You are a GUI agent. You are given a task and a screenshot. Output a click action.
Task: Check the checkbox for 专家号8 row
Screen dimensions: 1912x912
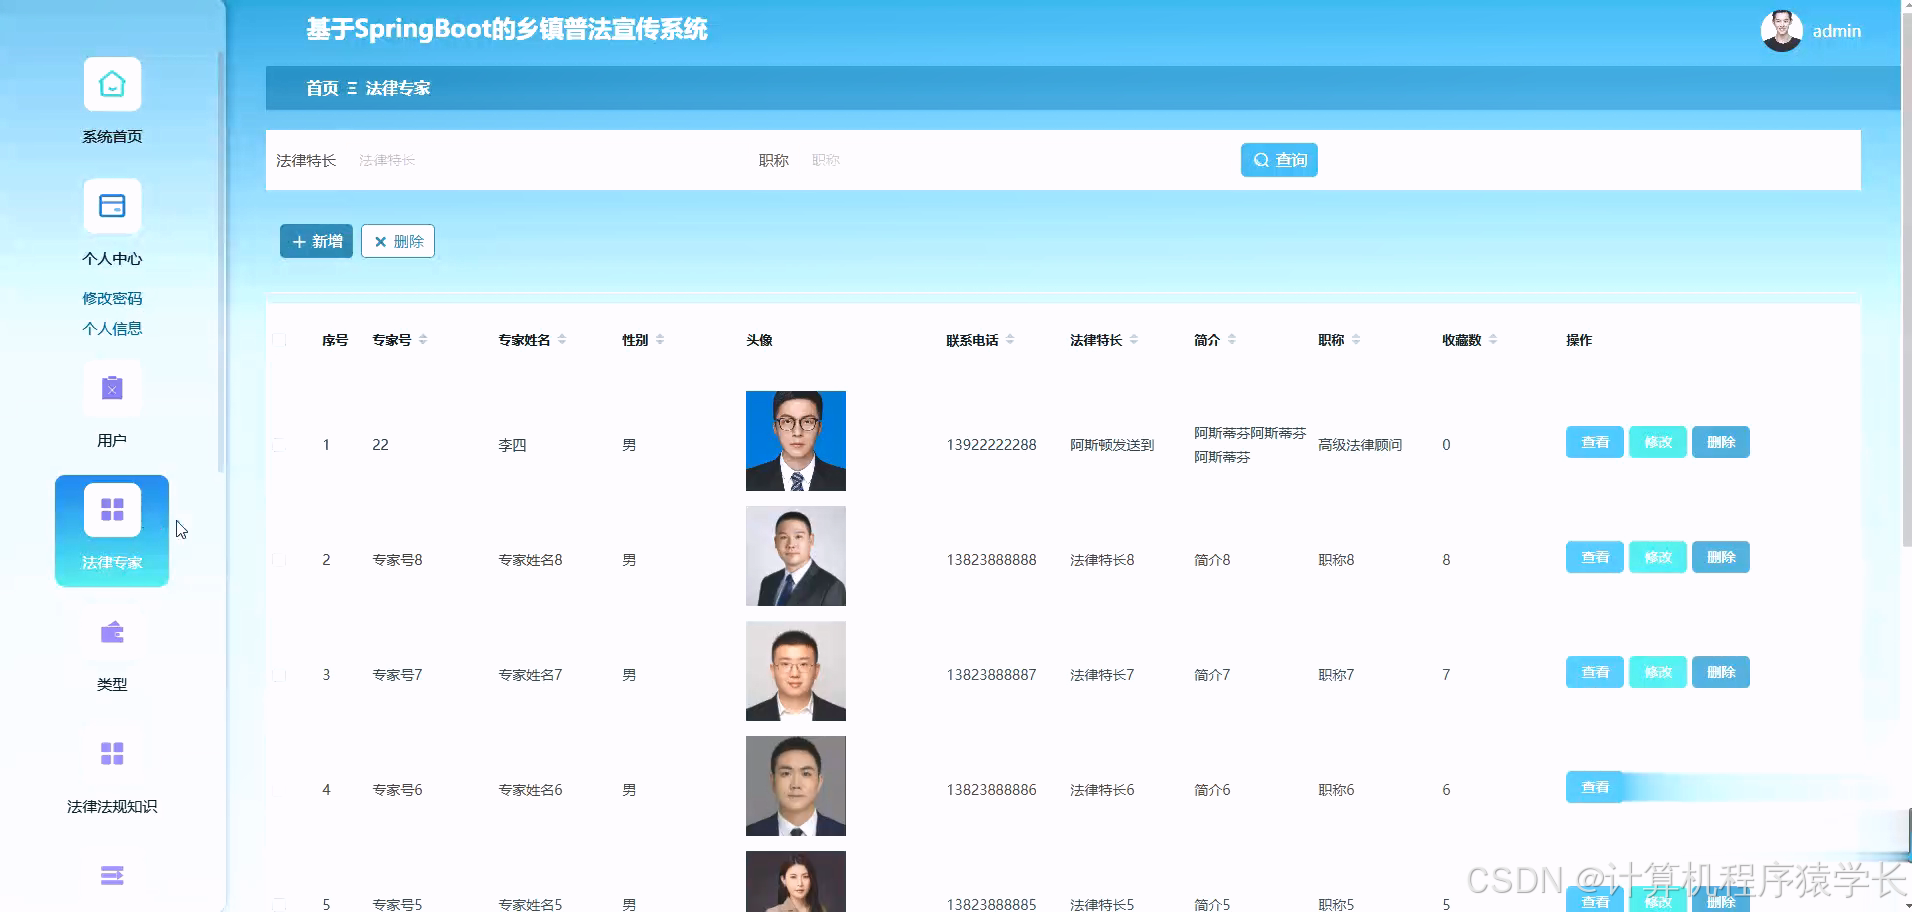(280, 559)
